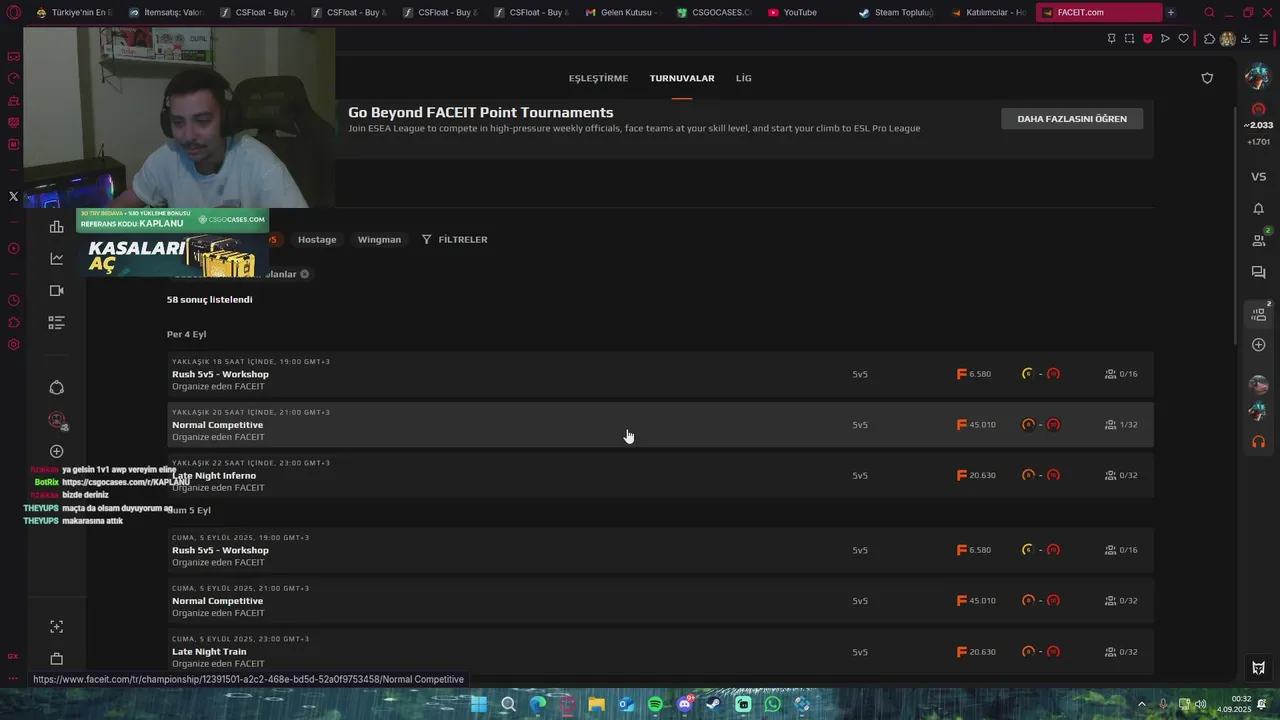Open Spotify from the taskbar

point(655,704)
